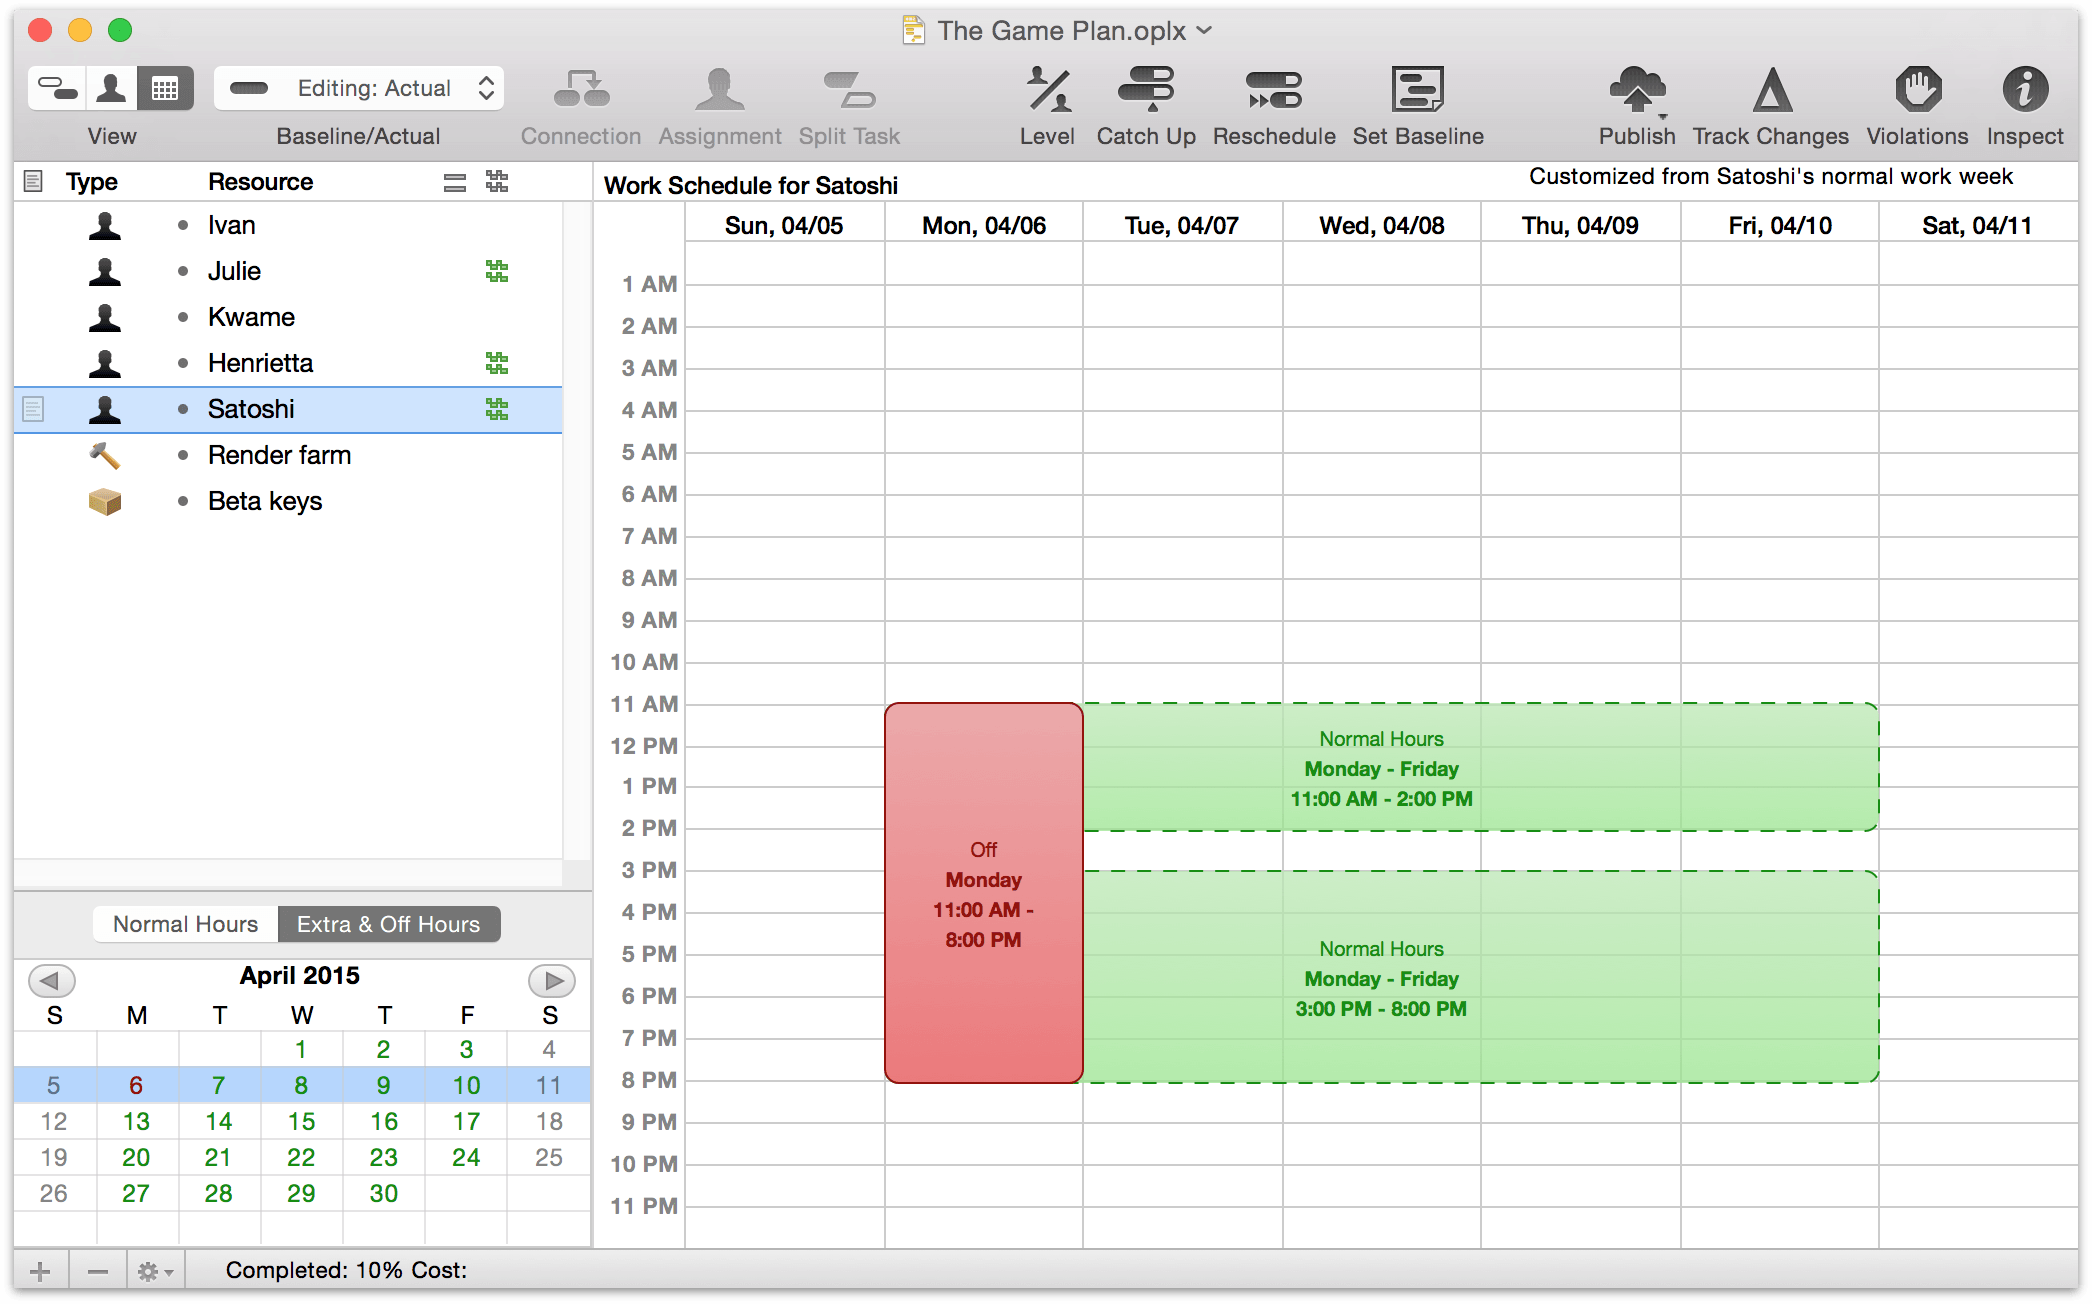
Task: Open The Game Plan.oplx title dropdown
Action: tap(1205, 31)
